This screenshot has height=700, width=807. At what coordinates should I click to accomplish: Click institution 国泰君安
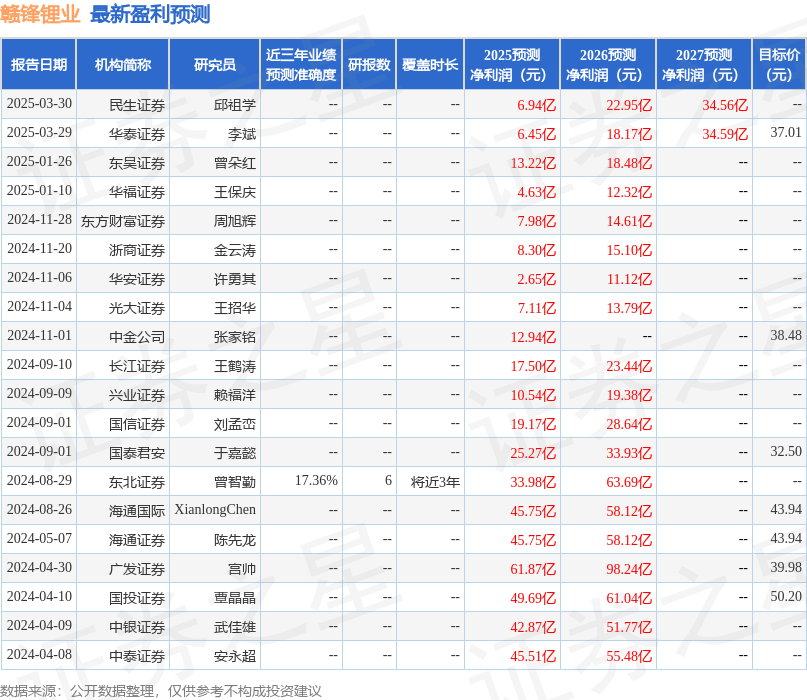tap(137, 453)
